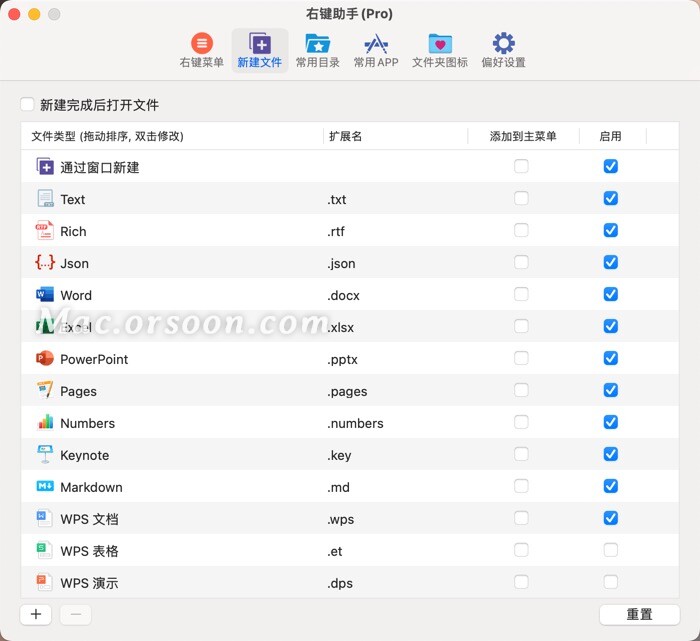This screenshot has height=641, width=700.
Task: Click the Text file icon
Action: 45,199
